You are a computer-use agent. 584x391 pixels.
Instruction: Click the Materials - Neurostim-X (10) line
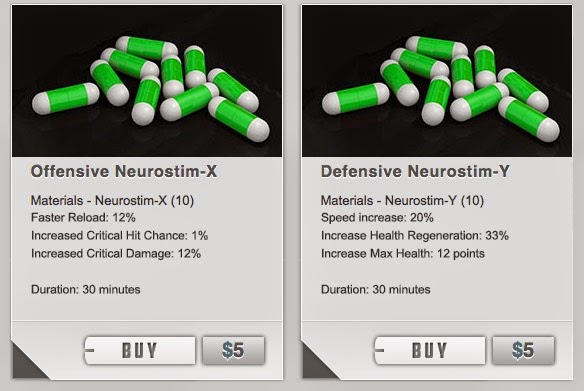click(x=112, y=201)
